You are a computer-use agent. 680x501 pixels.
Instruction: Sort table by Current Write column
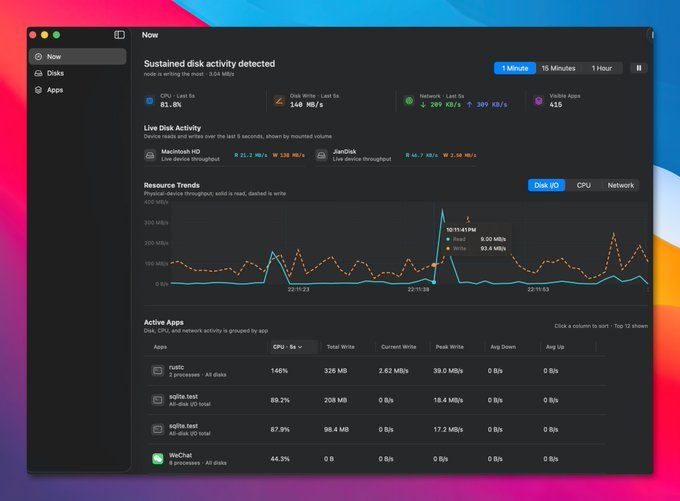[x=398, y=347]
